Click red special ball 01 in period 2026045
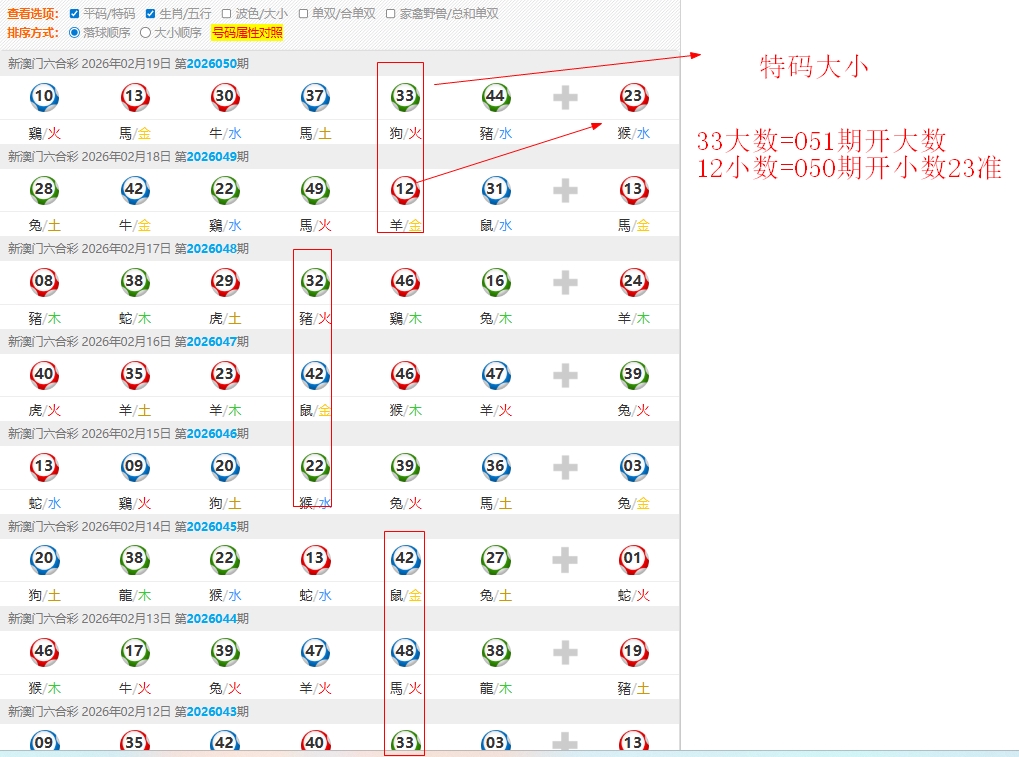The width and height of the screenshot is (1019, 757). click(633, 559)
